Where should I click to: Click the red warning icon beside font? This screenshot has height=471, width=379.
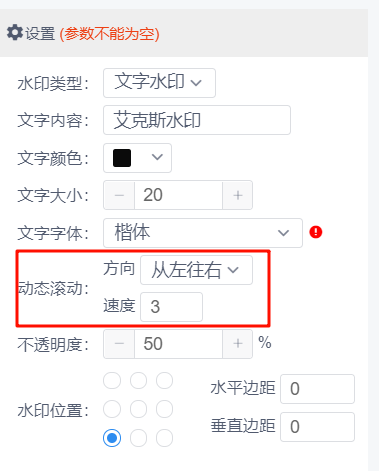coord(315,232)
